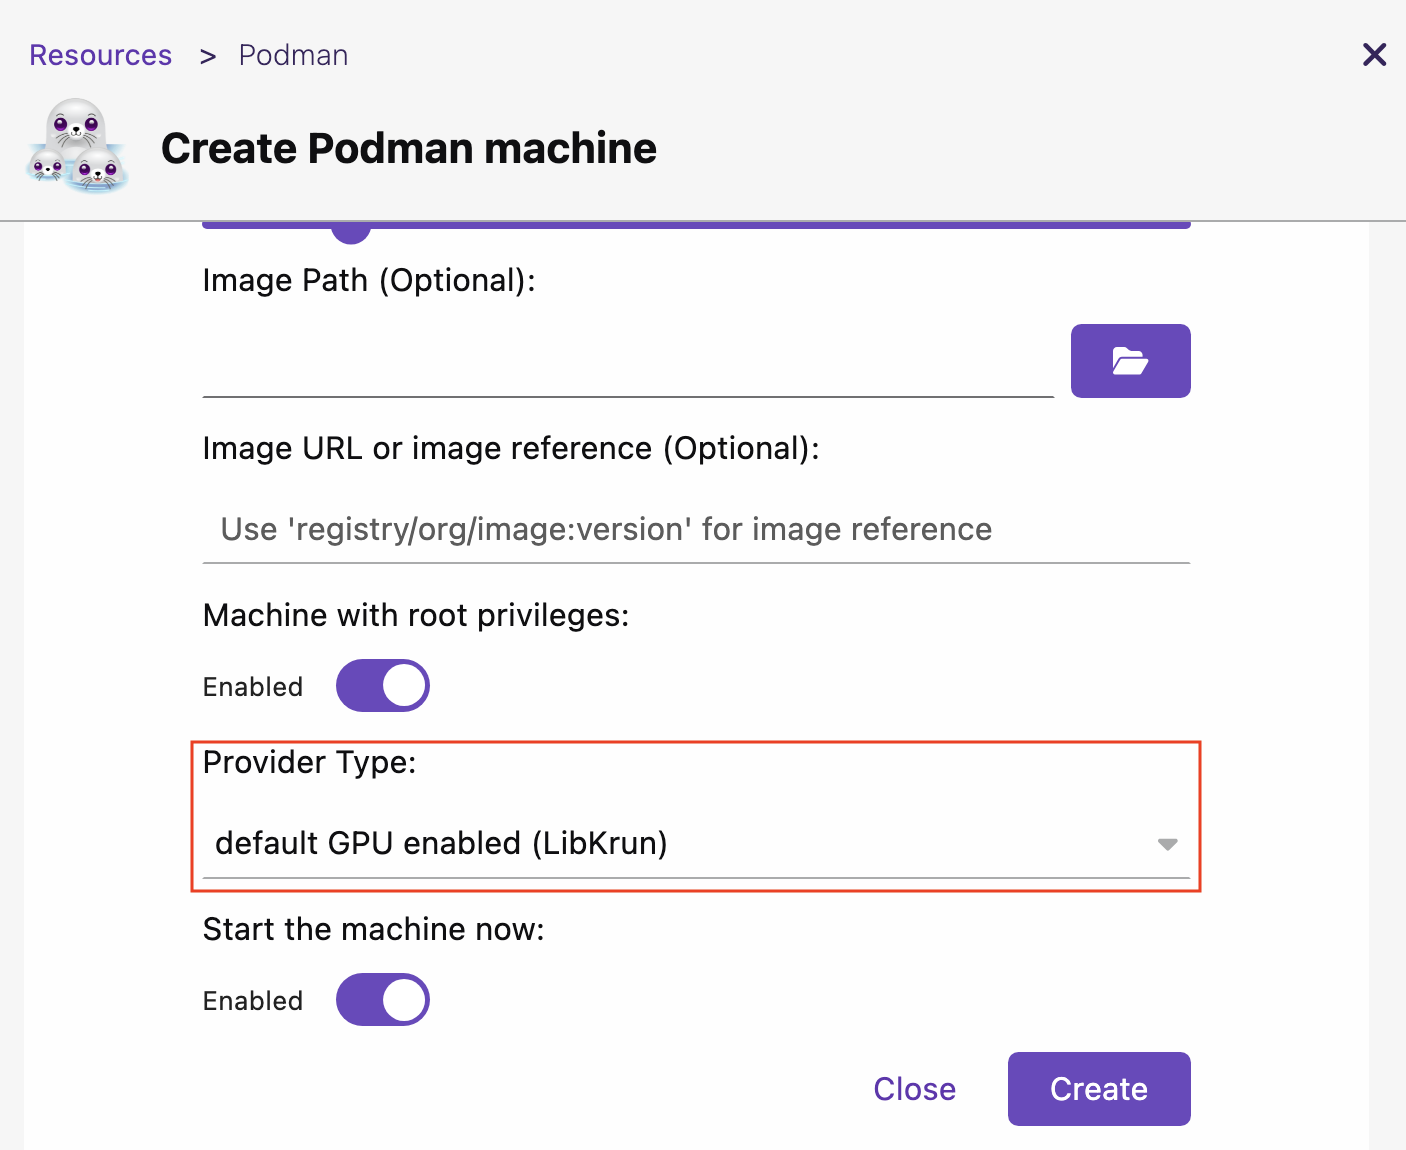Open the Provider Type dropdown
The image size is (1406, 1150).
[x=680, y=844]
